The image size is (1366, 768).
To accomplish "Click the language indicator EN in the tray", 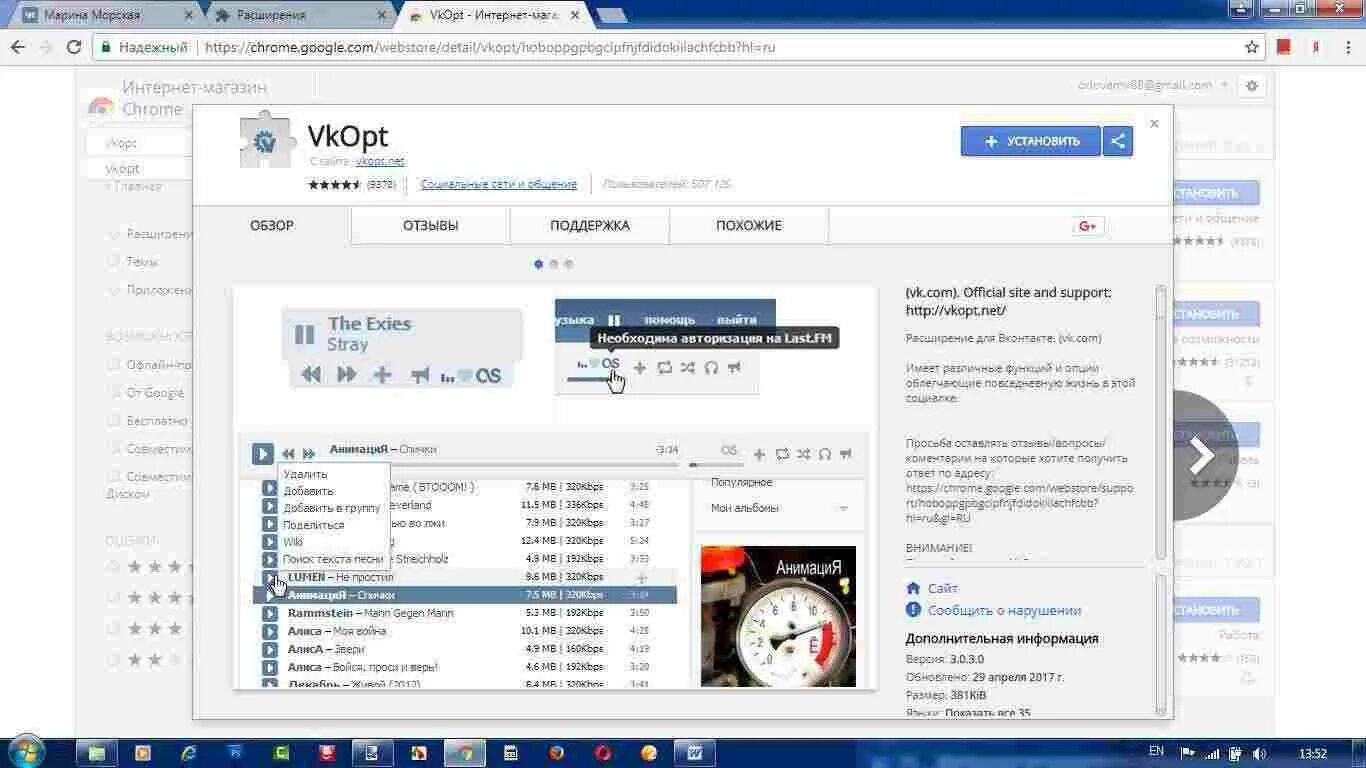I will pos(1156,751).
